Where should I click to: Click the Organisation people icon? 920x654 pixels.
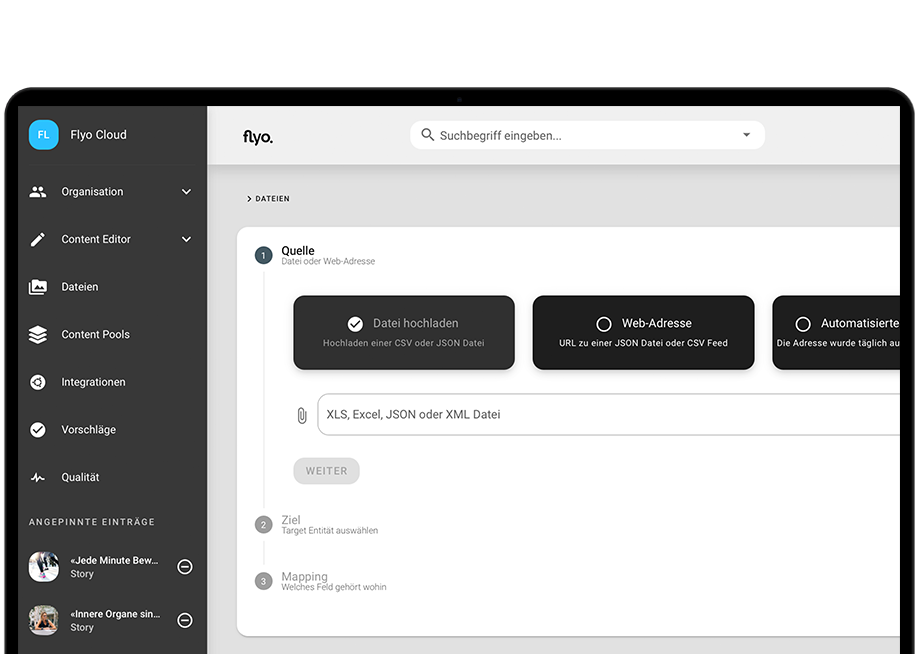pos(38,192)
